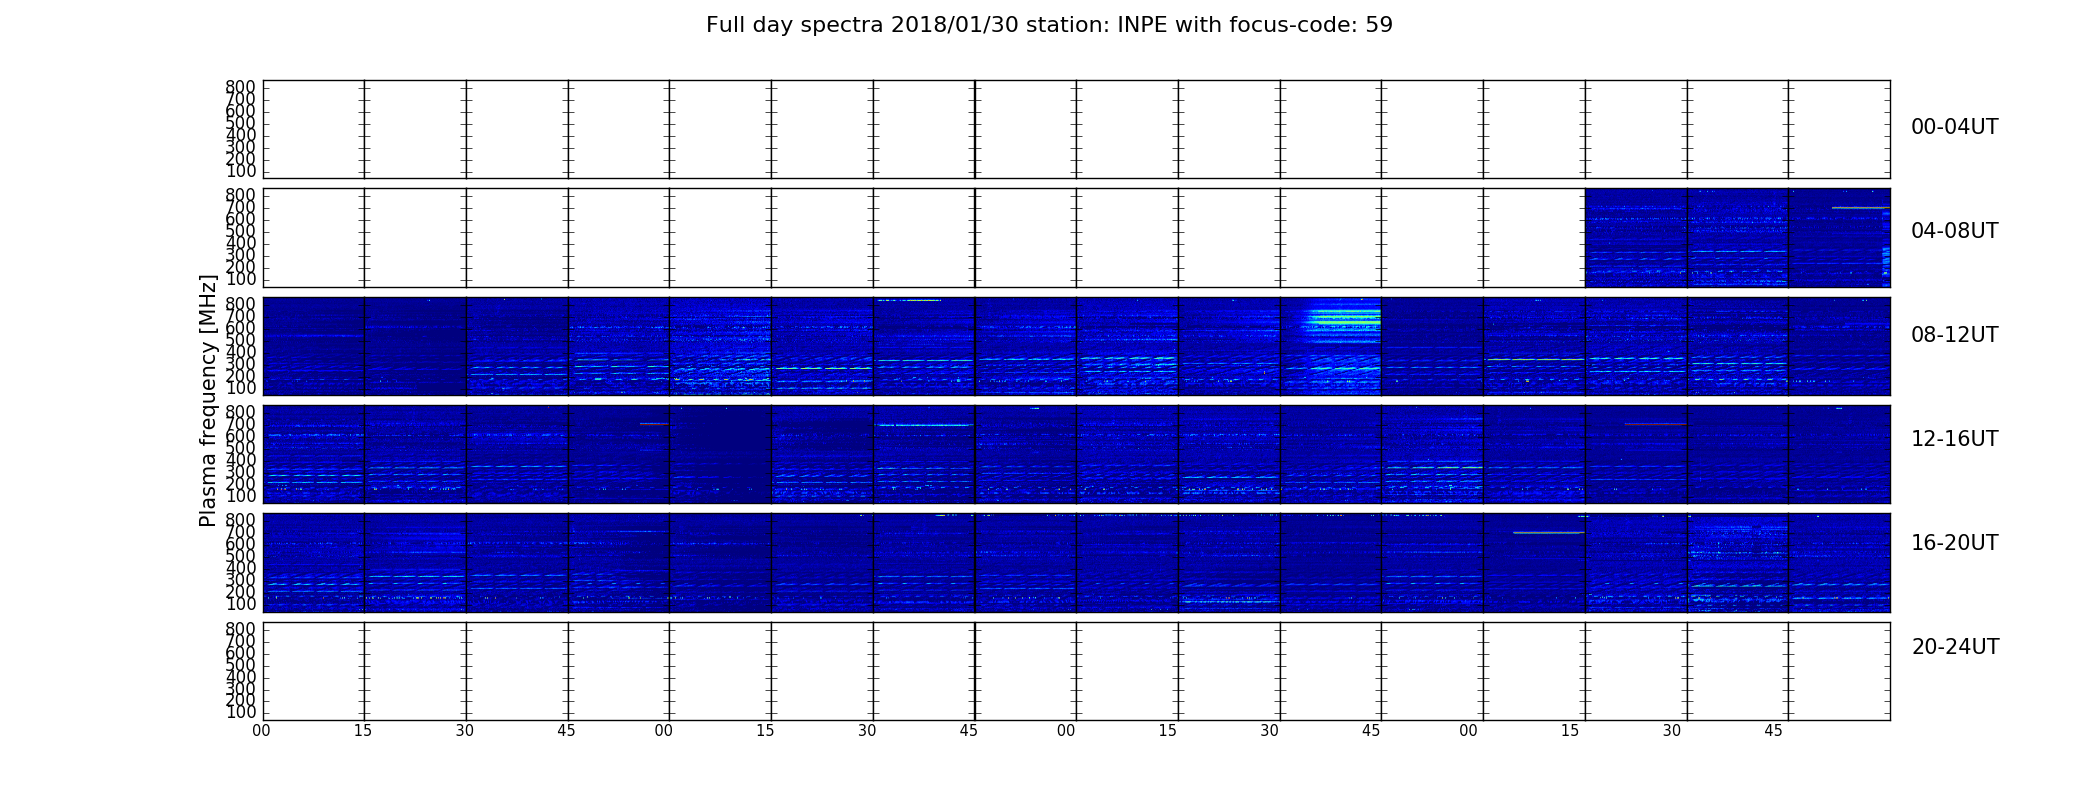
Task: Click the 'Plasma frequency [MHz]' axis label
Action: (208, 400)
